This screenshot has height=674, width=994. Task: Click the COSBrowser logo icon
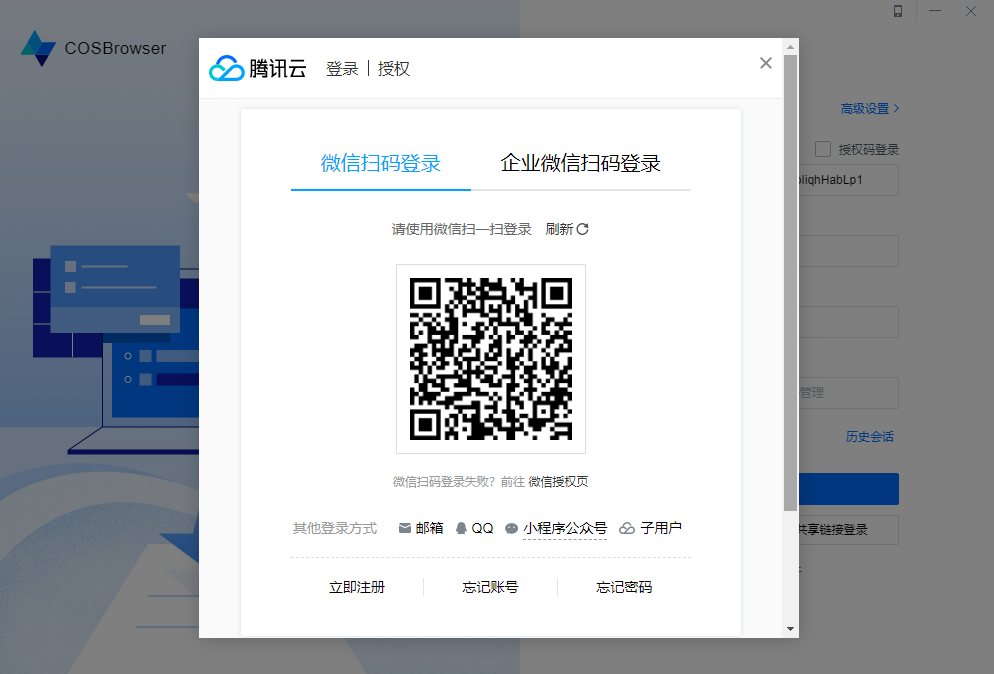tap(38, 48)
